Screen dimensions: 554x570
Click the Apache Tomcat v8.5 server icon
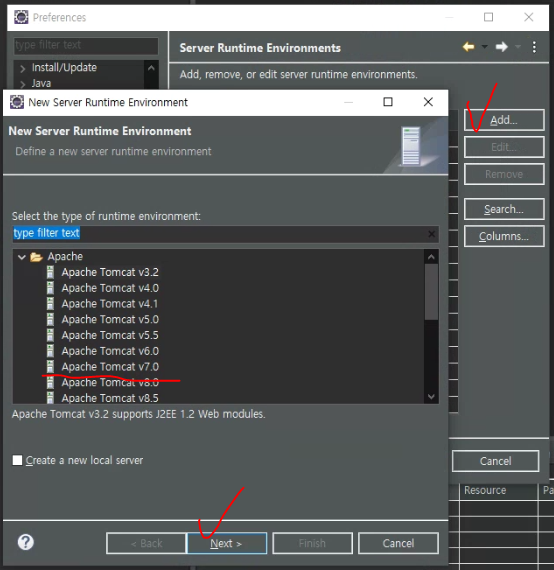click(x=50, y=398)
